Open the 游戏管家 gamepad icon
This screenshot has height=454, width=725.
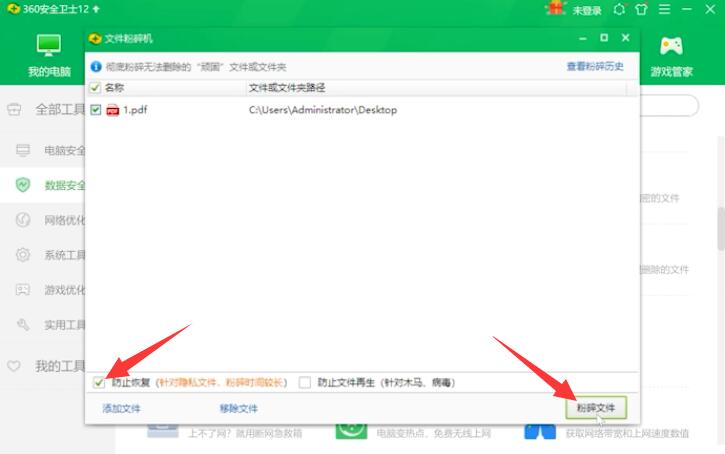671,46
